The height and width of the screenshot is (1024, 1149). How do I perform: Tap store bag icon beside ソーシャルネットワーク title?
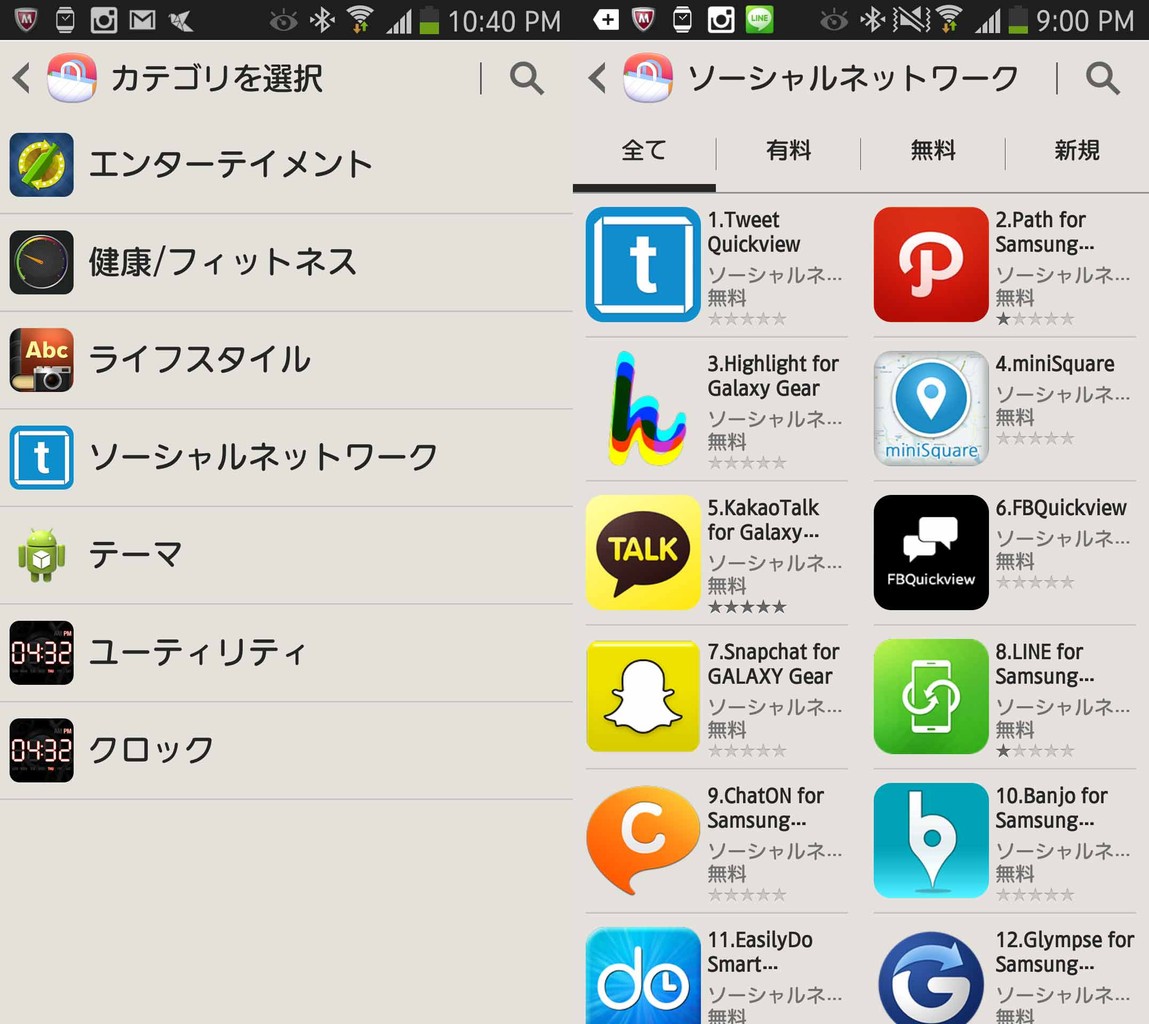pos(648,78)
